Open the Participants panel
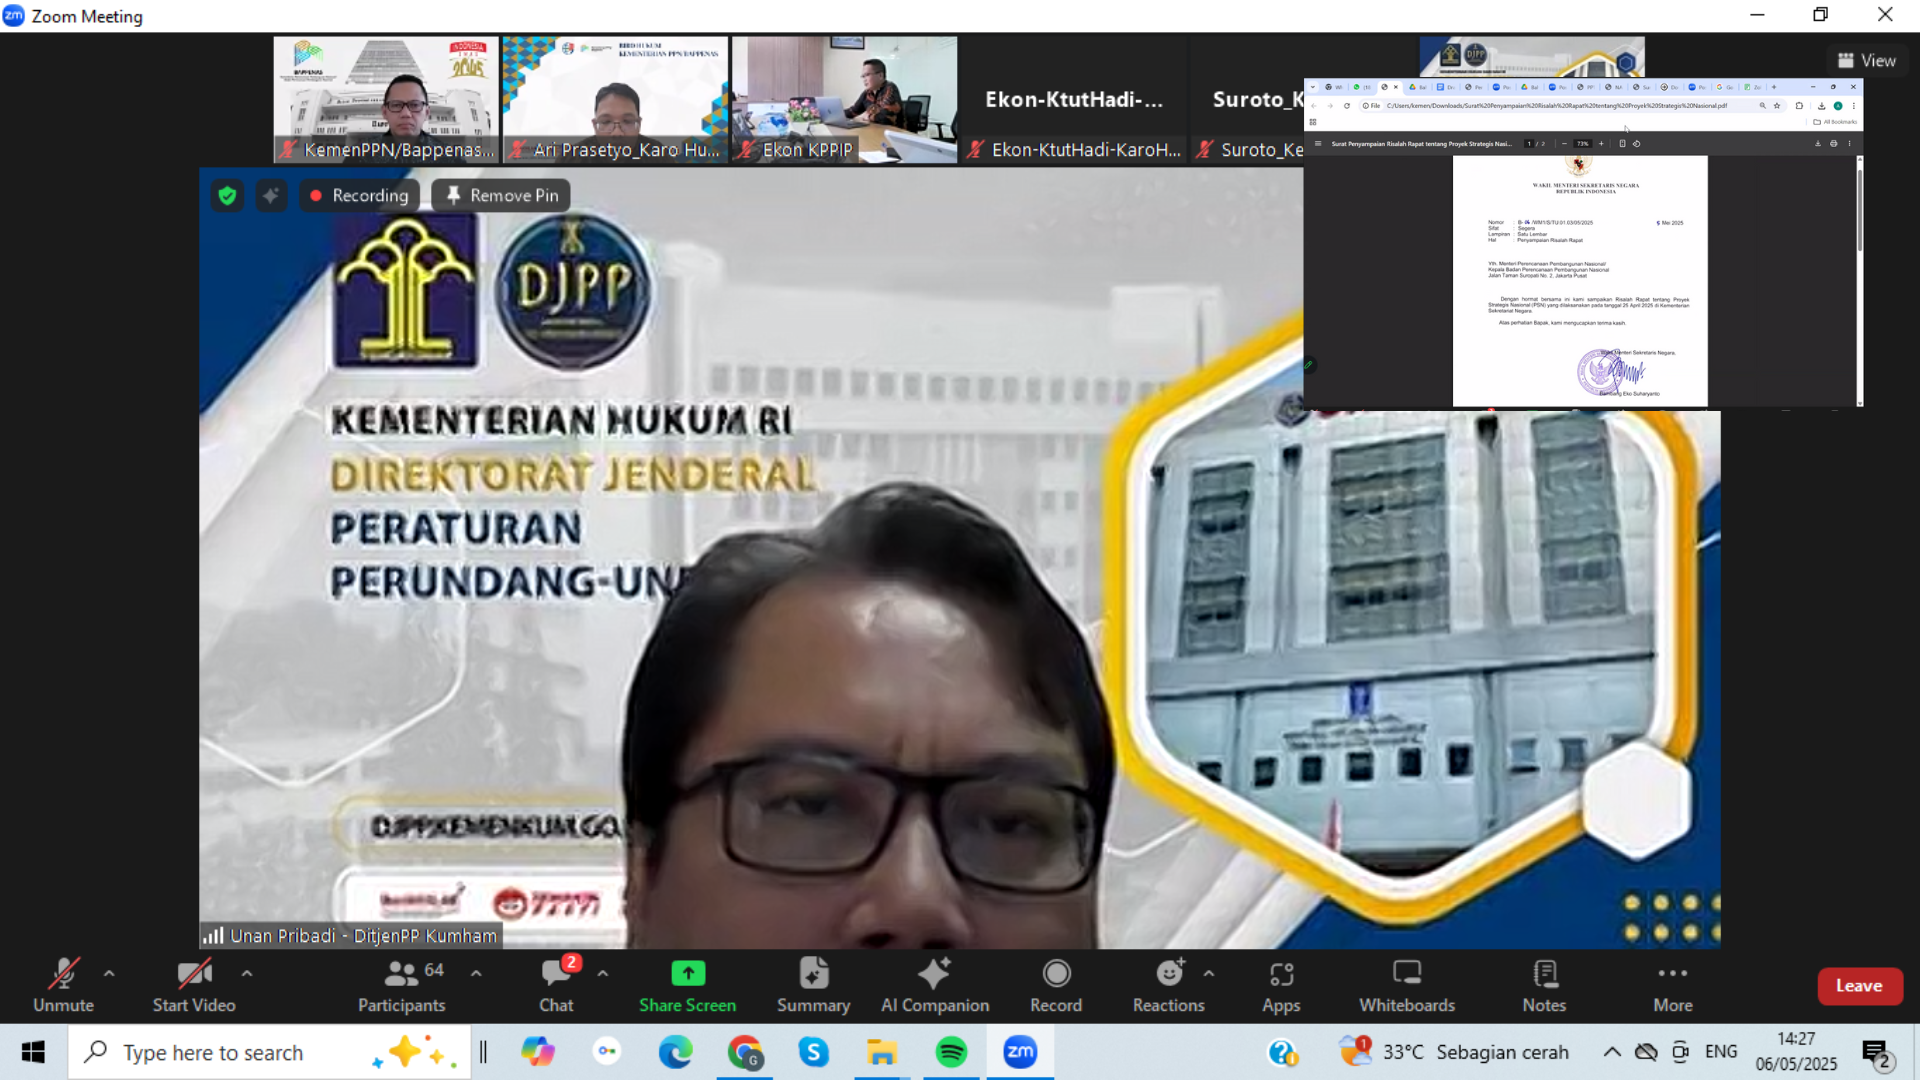The height and width of the screenshot is (1080, 1920). [402, 985]
